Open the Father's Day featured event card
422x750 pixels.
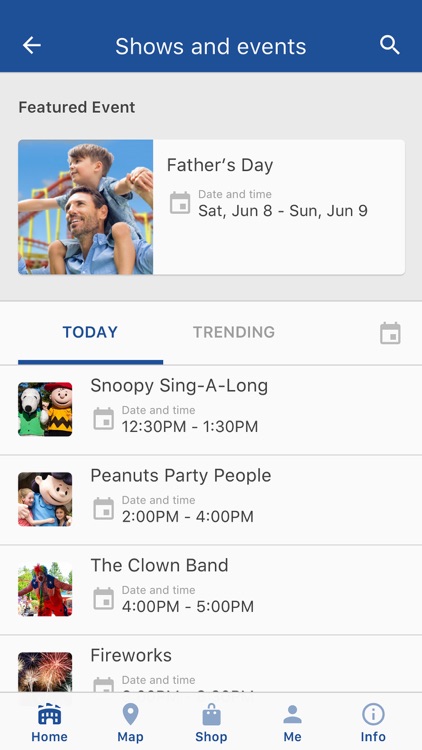click(211, 207)
